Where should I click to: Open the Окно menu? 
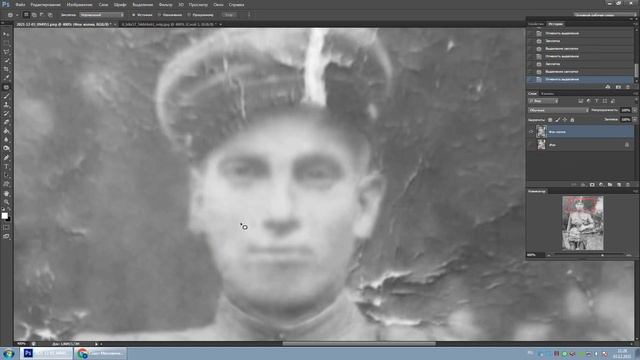(x=218, y=4)
